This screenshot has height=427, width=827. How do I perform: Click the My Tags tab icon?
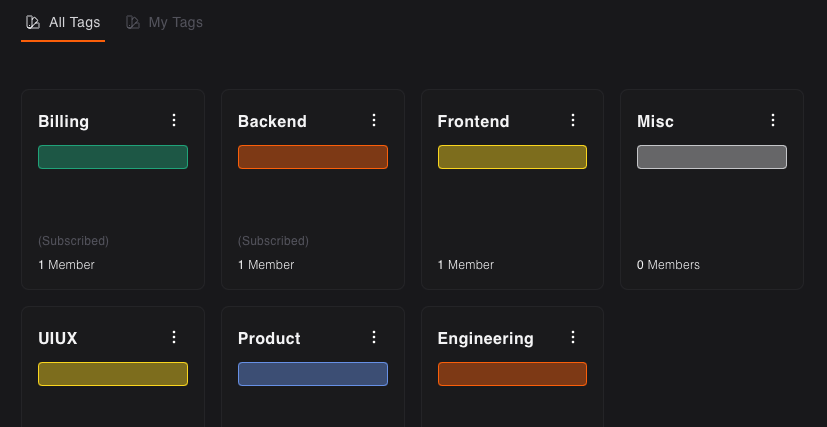[132, 22]
